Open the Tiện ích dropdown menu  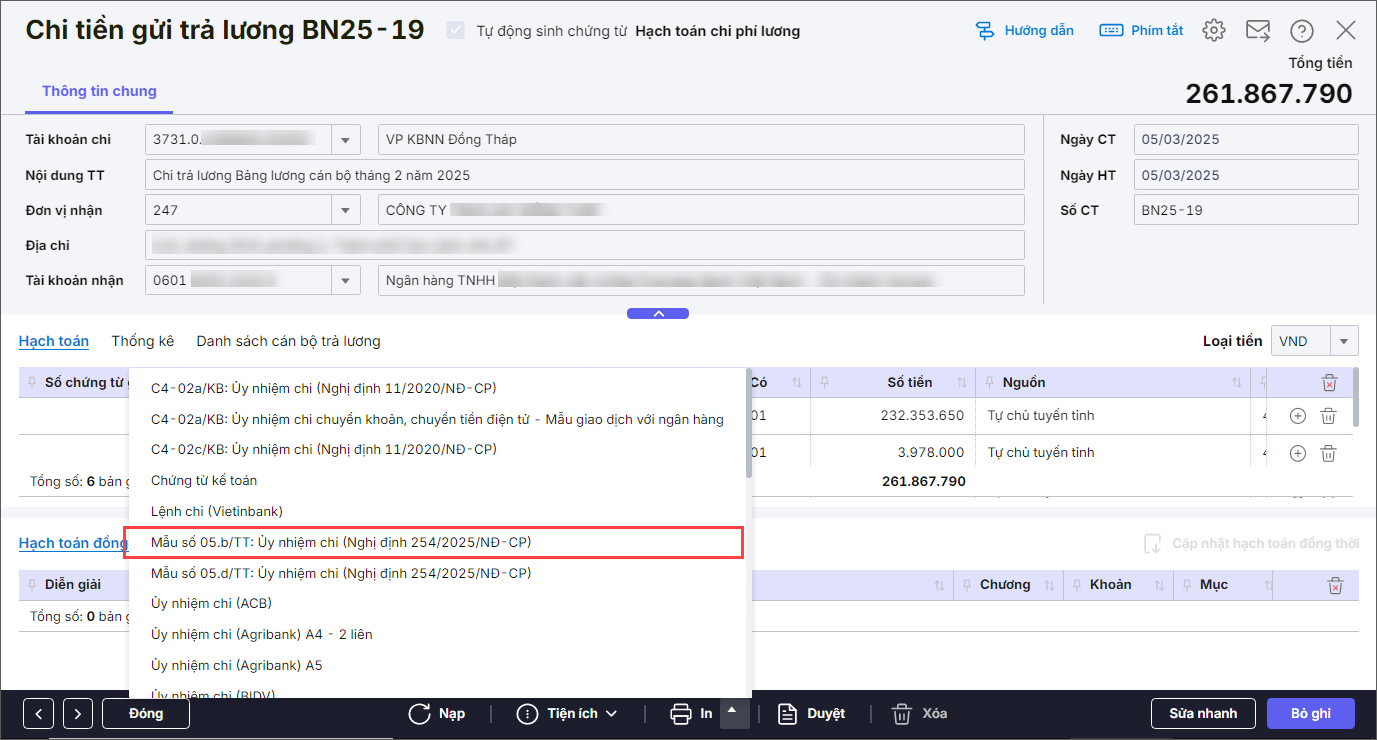567,714
